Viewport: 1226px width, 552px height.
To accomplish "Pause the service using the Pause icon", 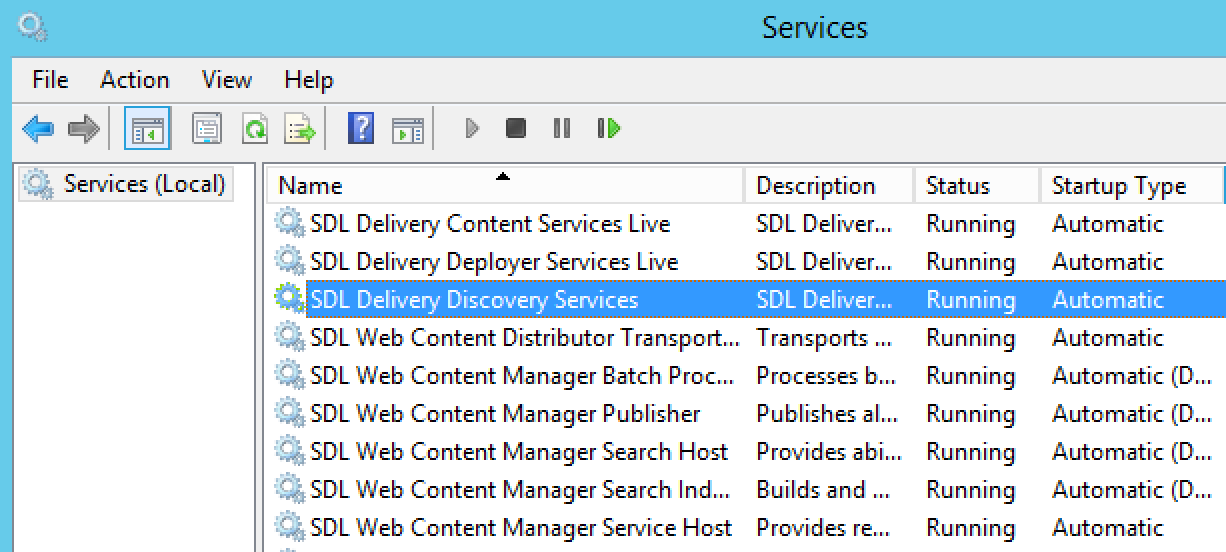I will [x=562, y=128].
